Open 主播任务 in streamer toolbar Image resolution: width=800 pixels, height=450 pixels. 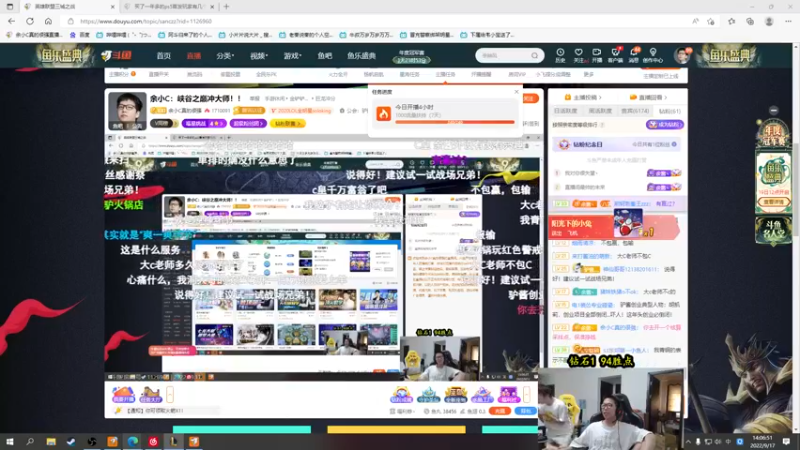[445, 74]
